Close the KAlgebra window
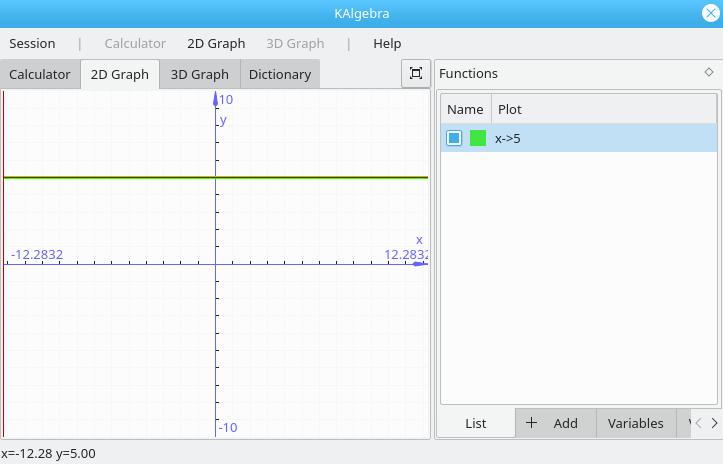This screenshot has width=723, height=464. [709, 14]
